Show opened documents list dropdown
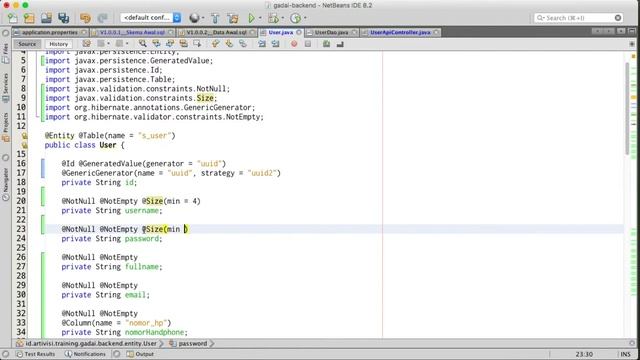Viewport: 640px width, 360px height. [x=621, y=31]
